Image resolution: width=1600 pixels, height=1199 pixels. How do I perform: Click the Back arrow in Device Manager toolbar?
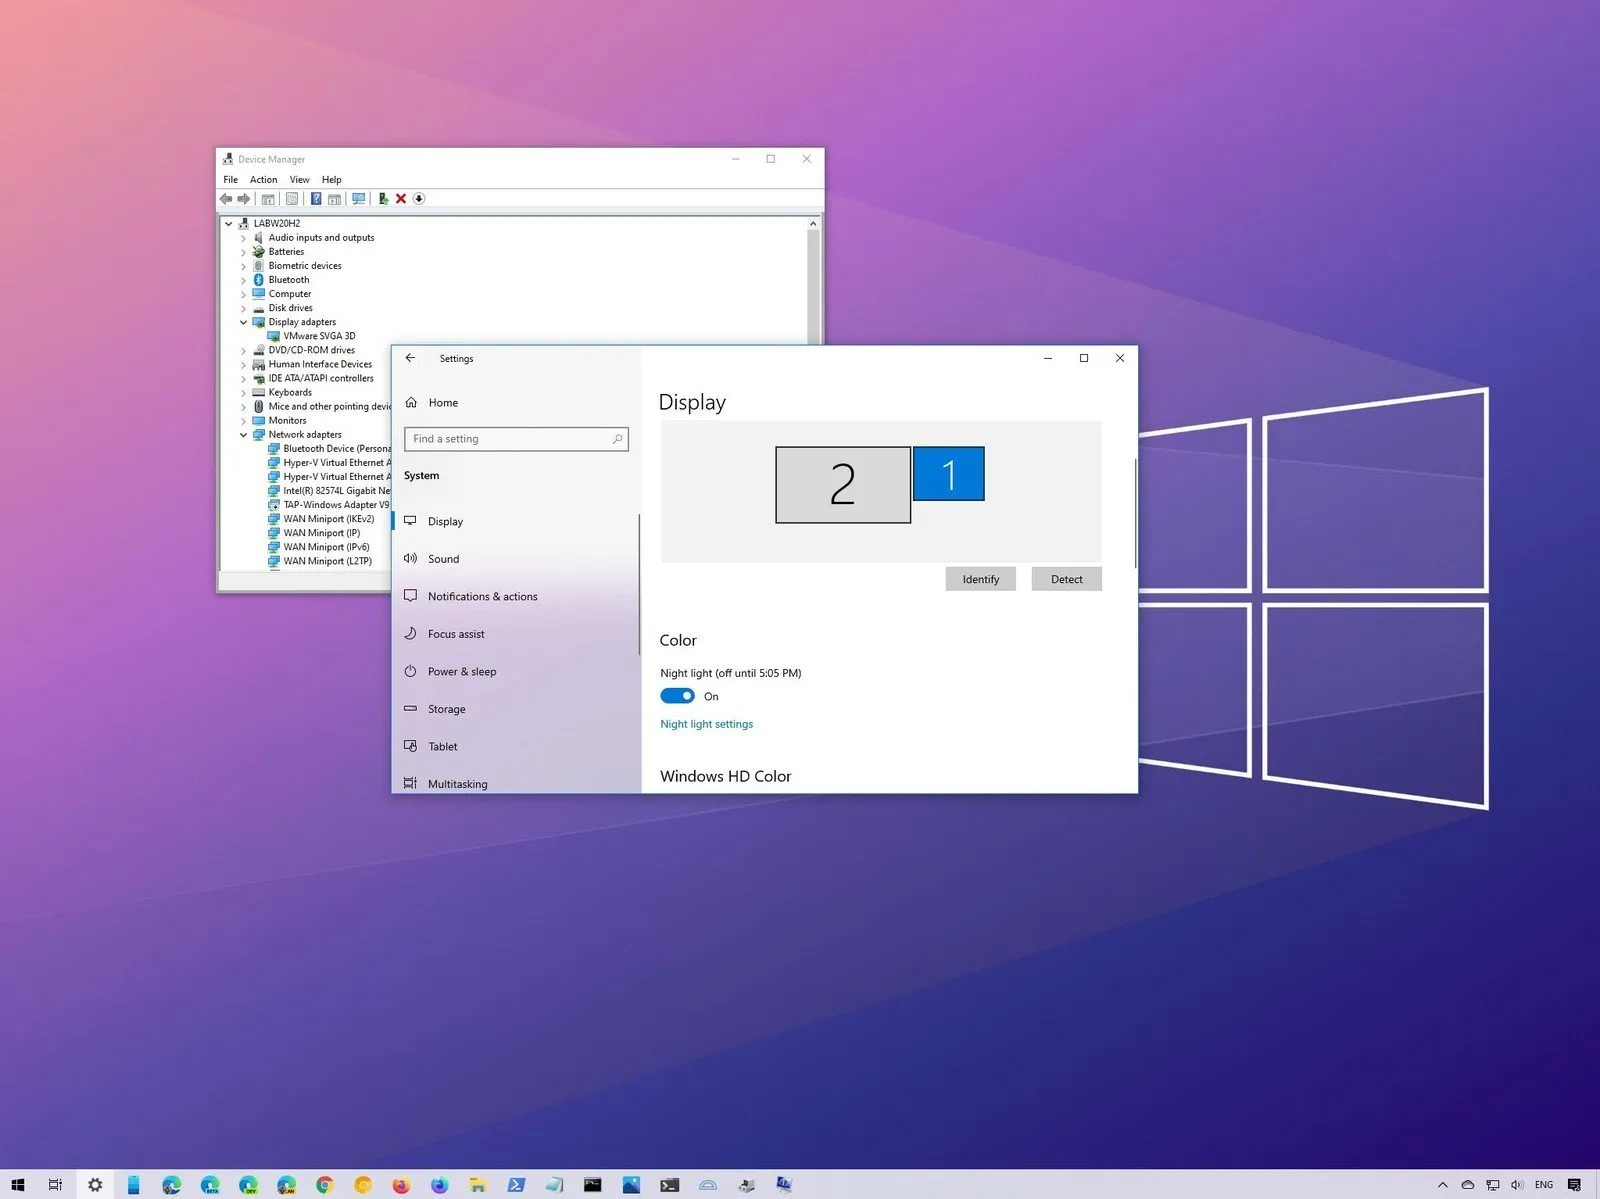pos(226,199)
